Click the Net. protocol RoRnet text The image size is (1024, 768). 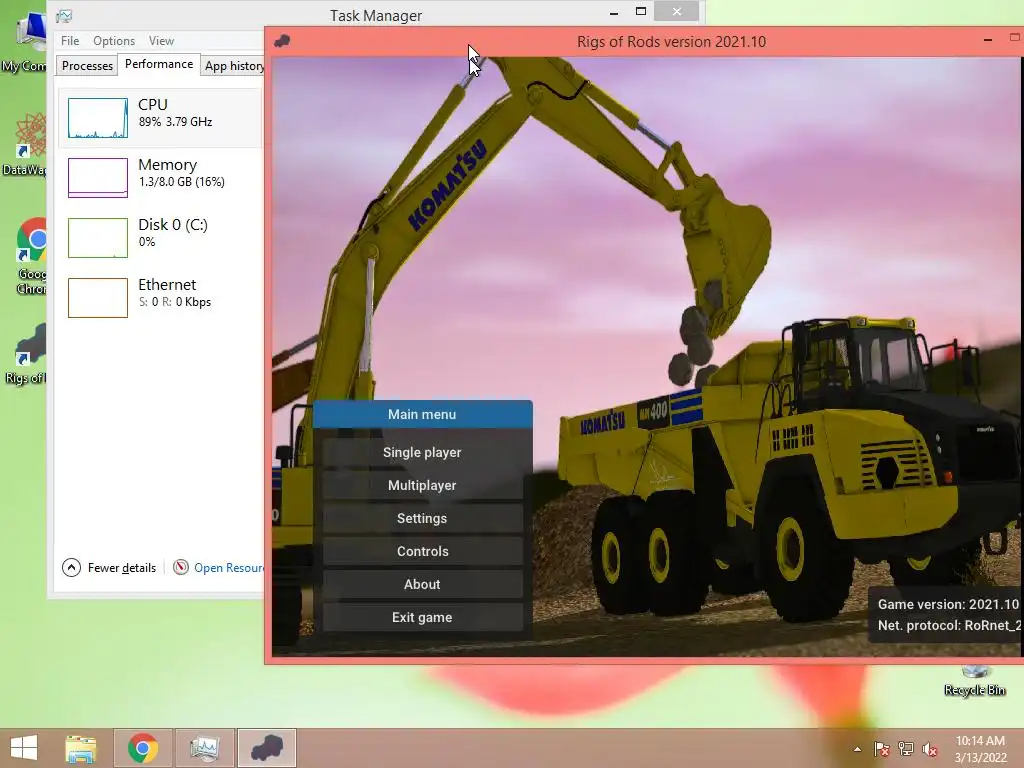[x=950, y=625]
